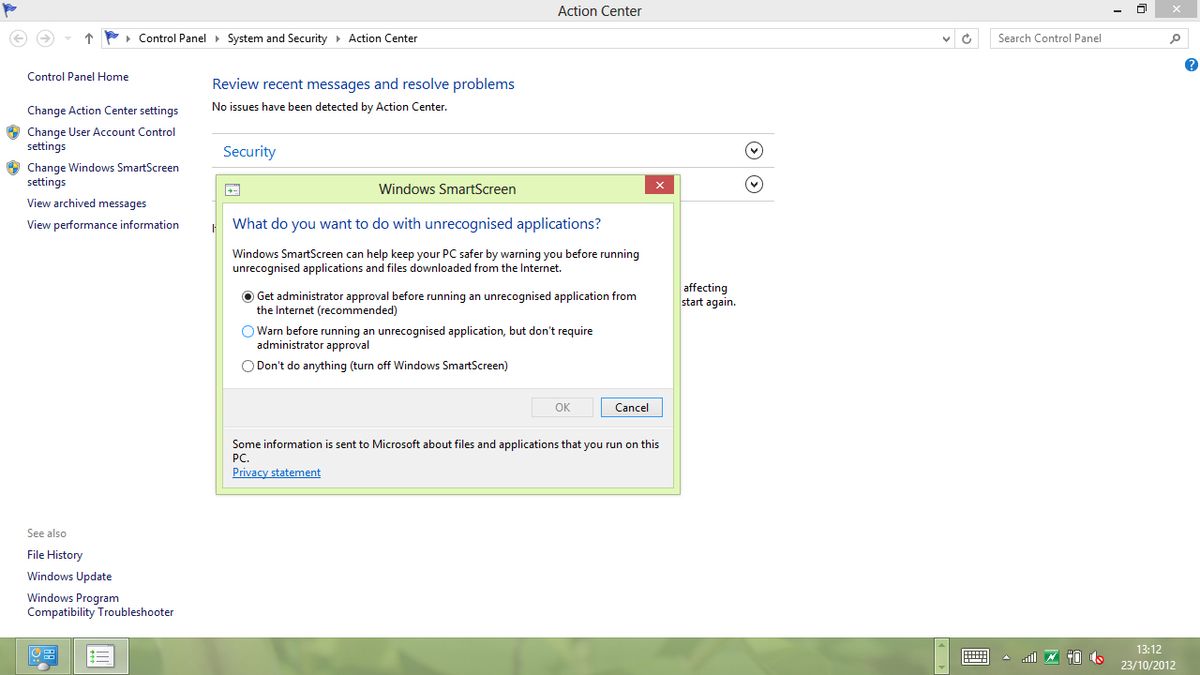Click the refresh icon beside the address bar
Image resolution: width=1200 pixels, height=675 pixels.
click(966, 38)
